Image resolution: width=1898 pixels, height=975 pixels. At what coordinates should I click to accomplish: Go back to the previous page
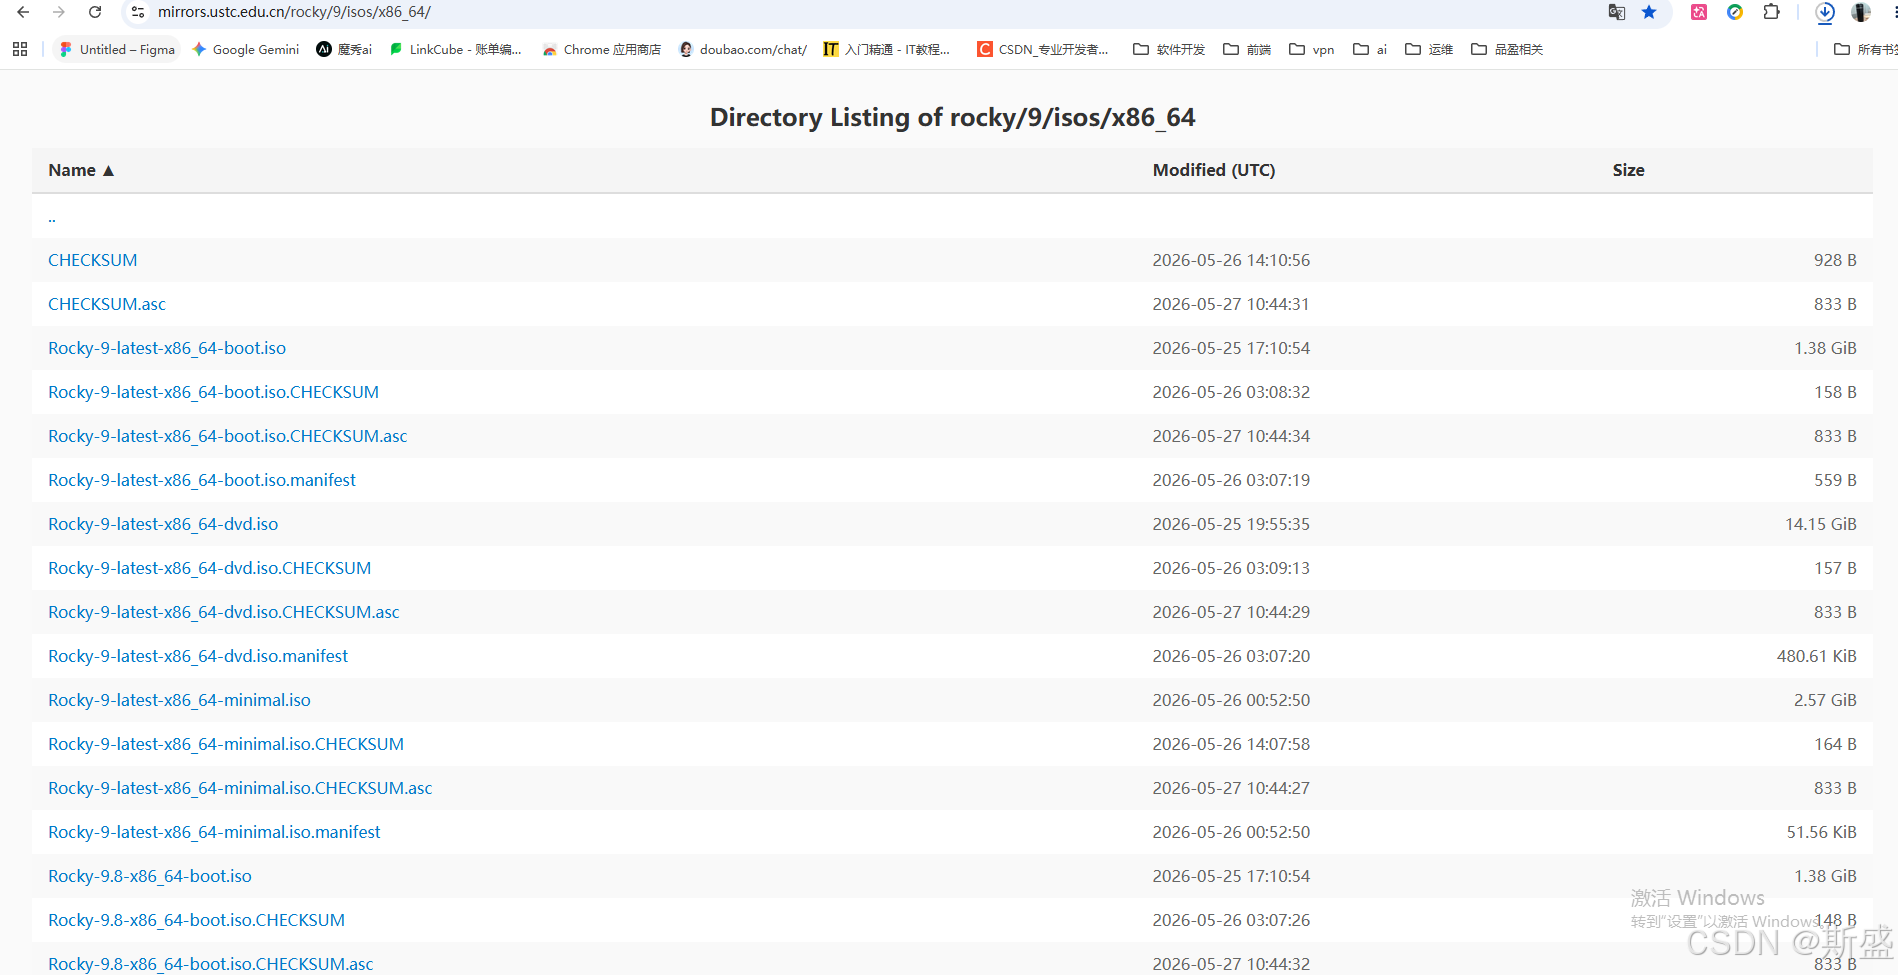[23, 12]
